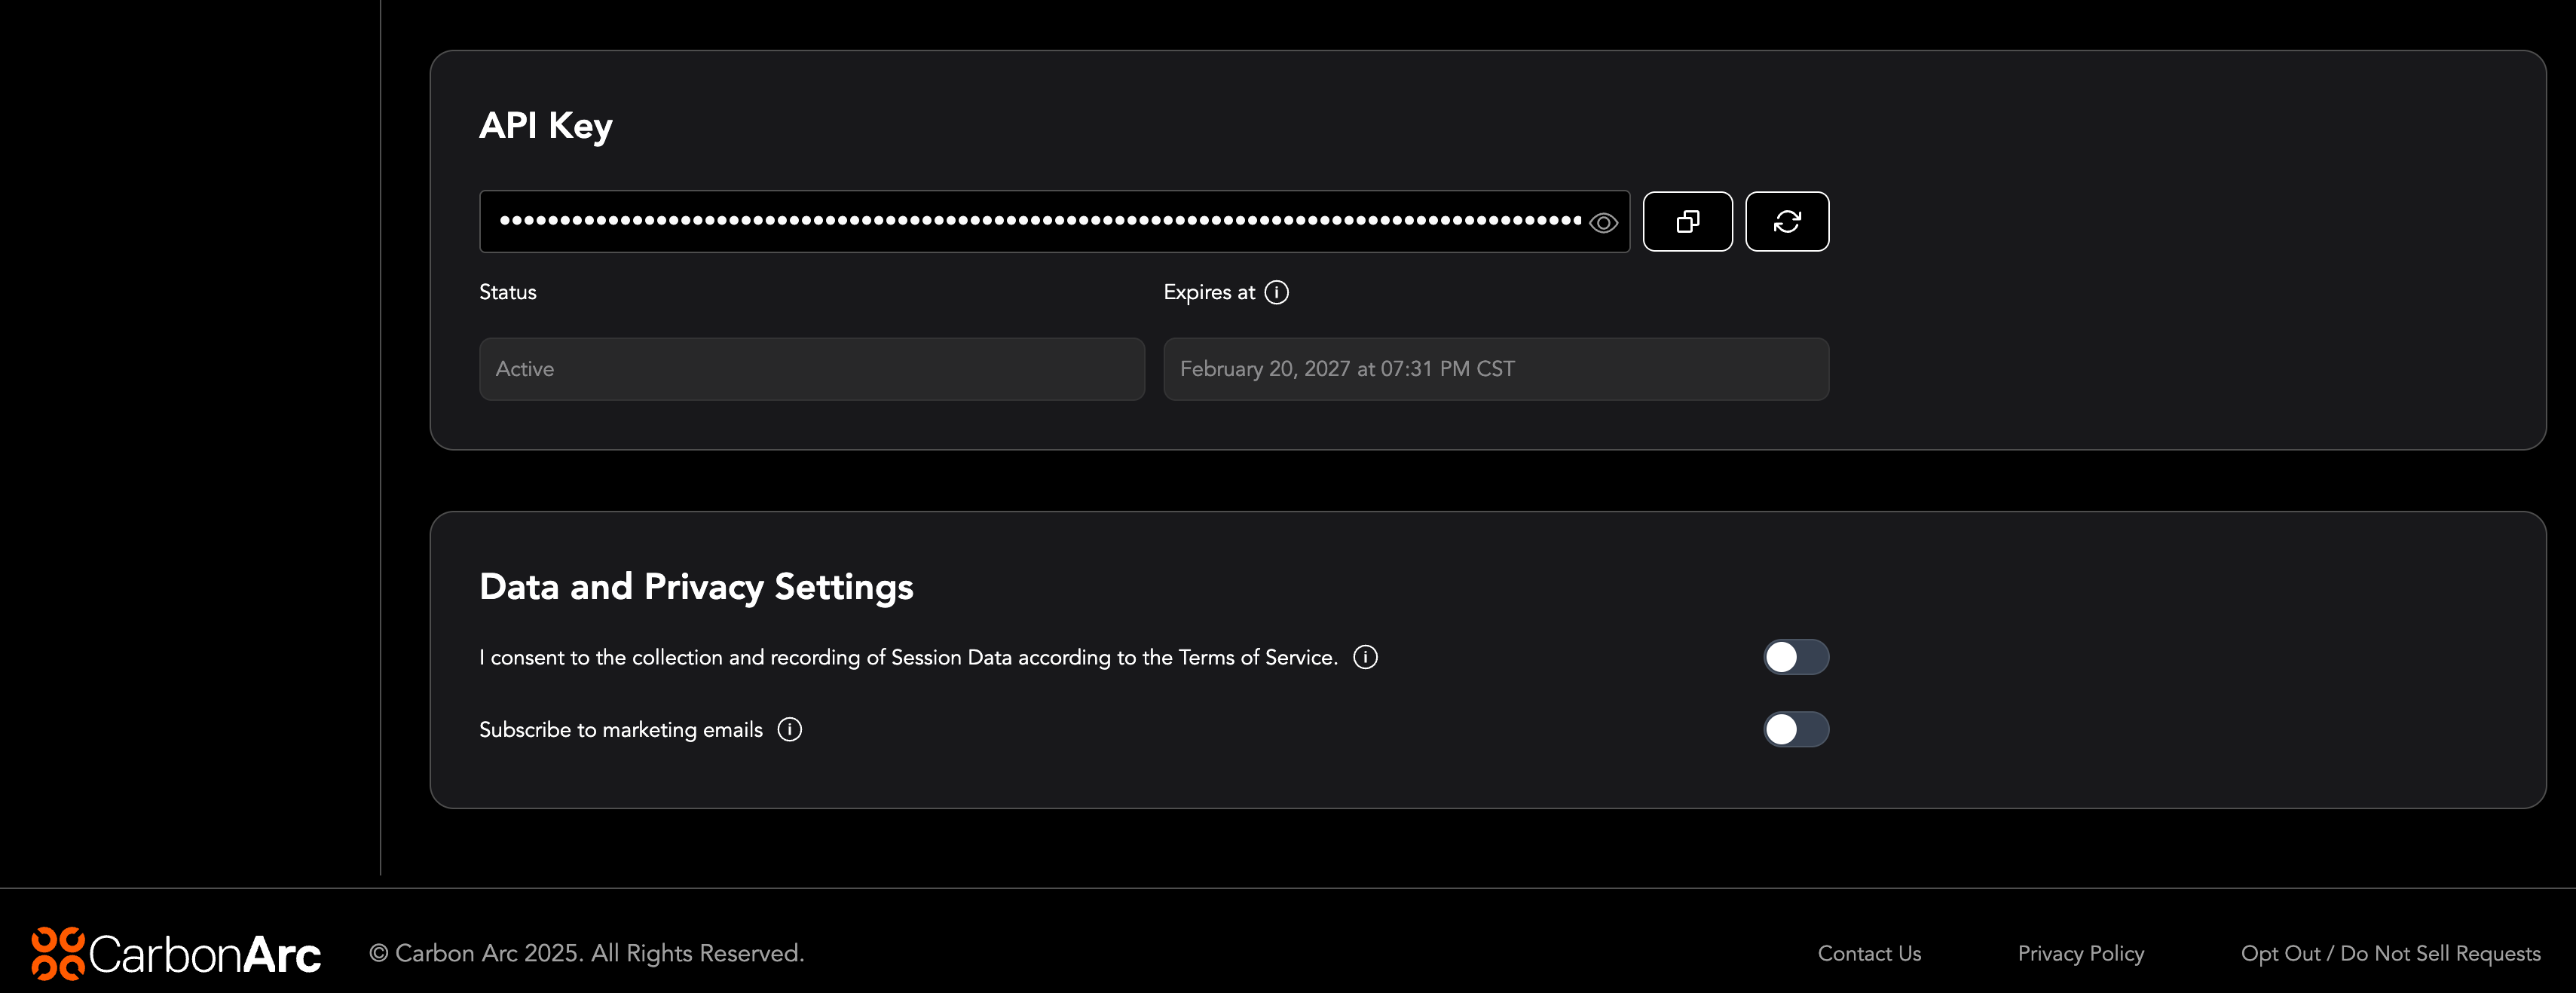Click the masked API key field
The image size is (2576, 993).
[1040, 222]
